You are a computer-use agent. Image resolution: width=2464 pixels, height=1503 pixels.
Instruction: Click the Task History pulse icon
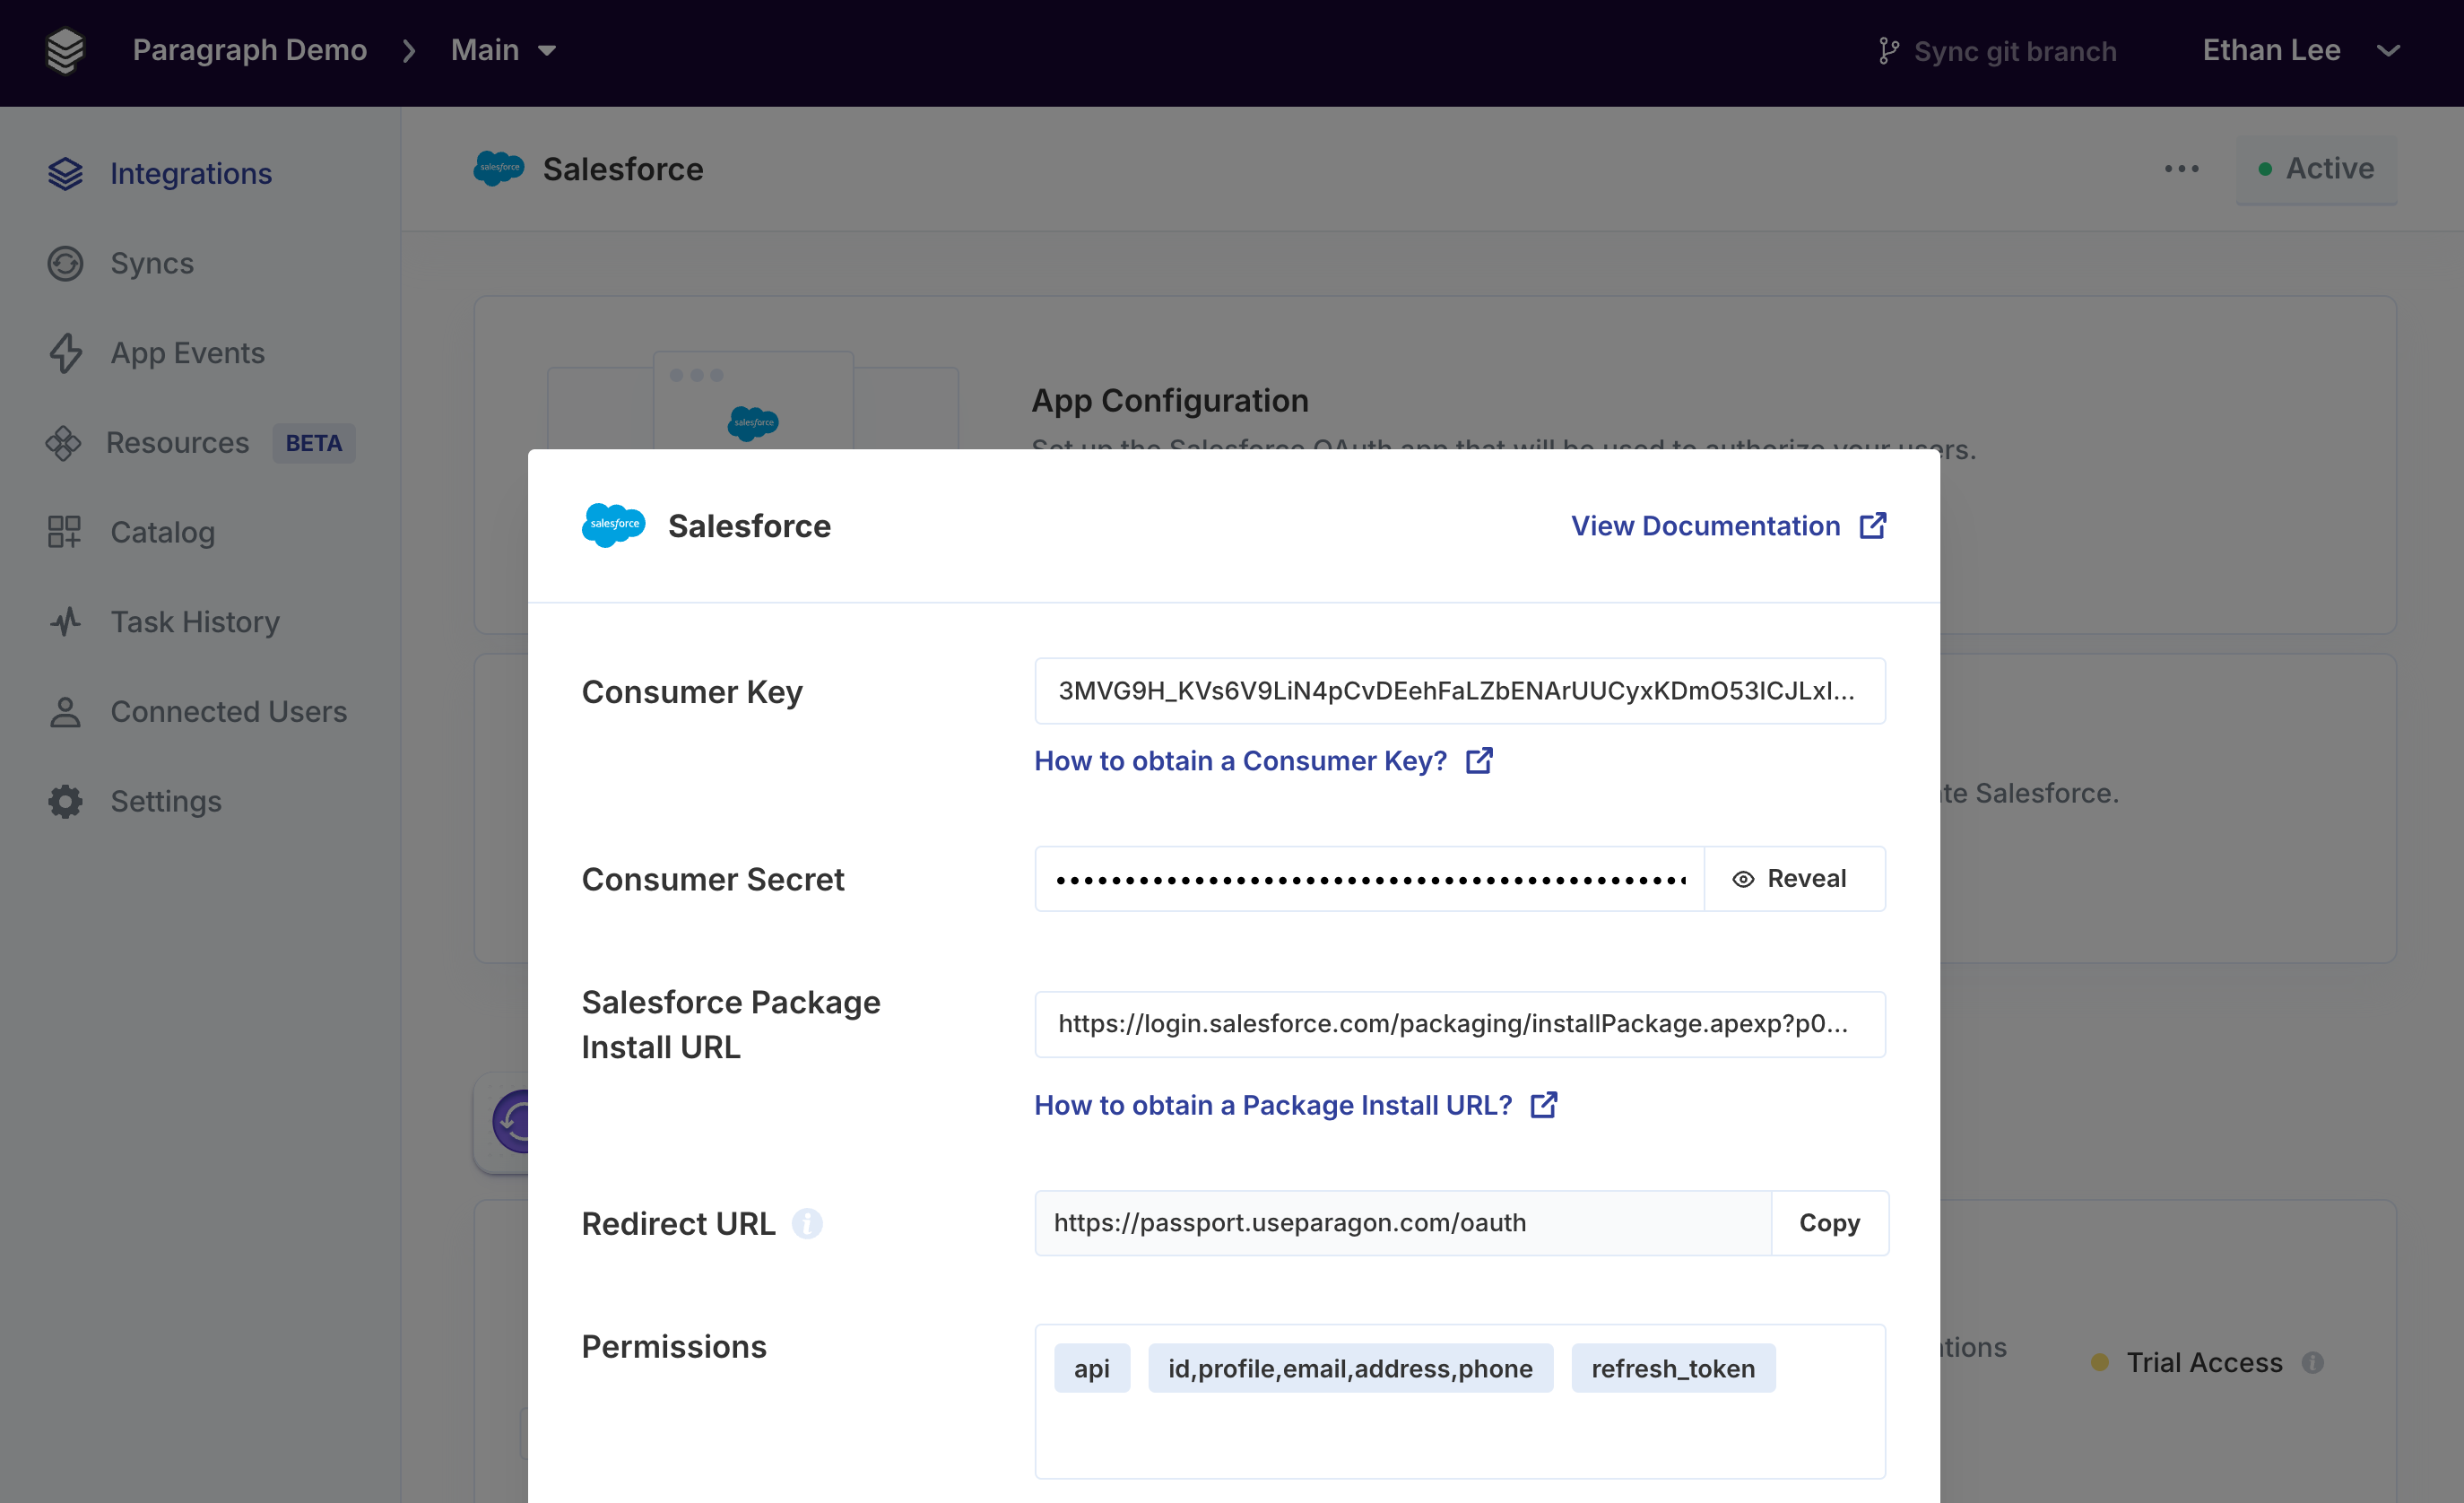click(x=65, y=622)
